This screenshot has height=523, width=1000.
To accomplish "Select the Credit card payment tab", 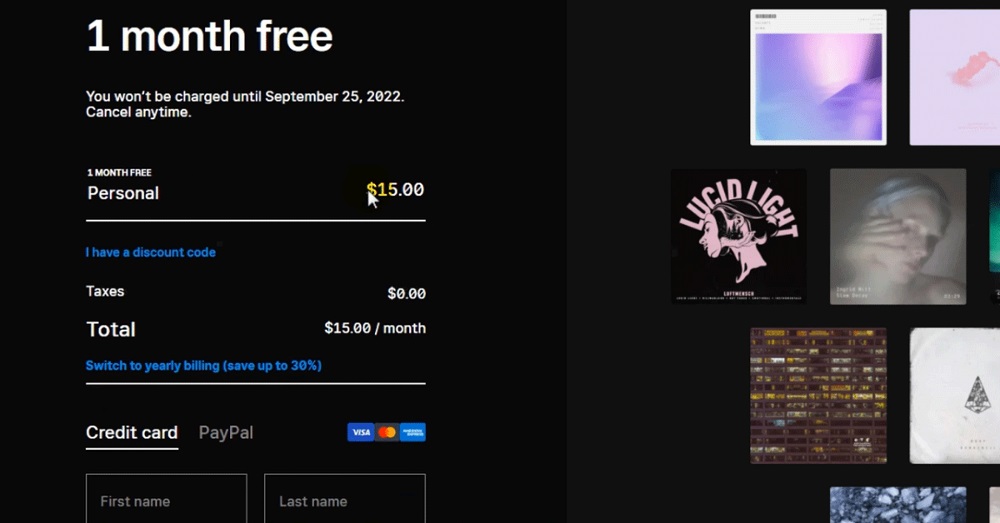I will (x=132, y=432).
